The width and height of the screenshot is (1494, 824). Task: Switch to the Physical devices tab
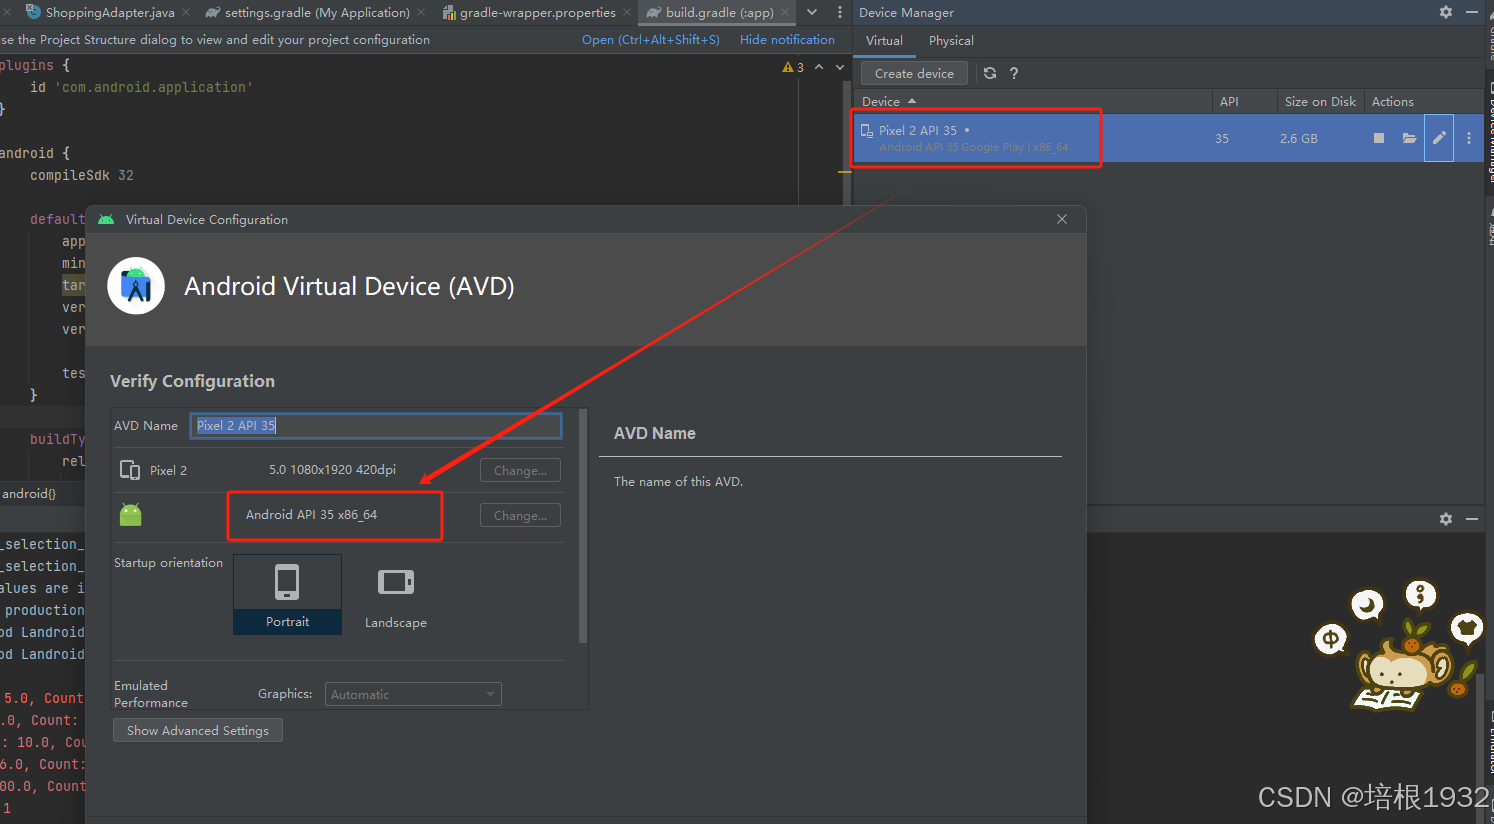(x=950, y=40)
